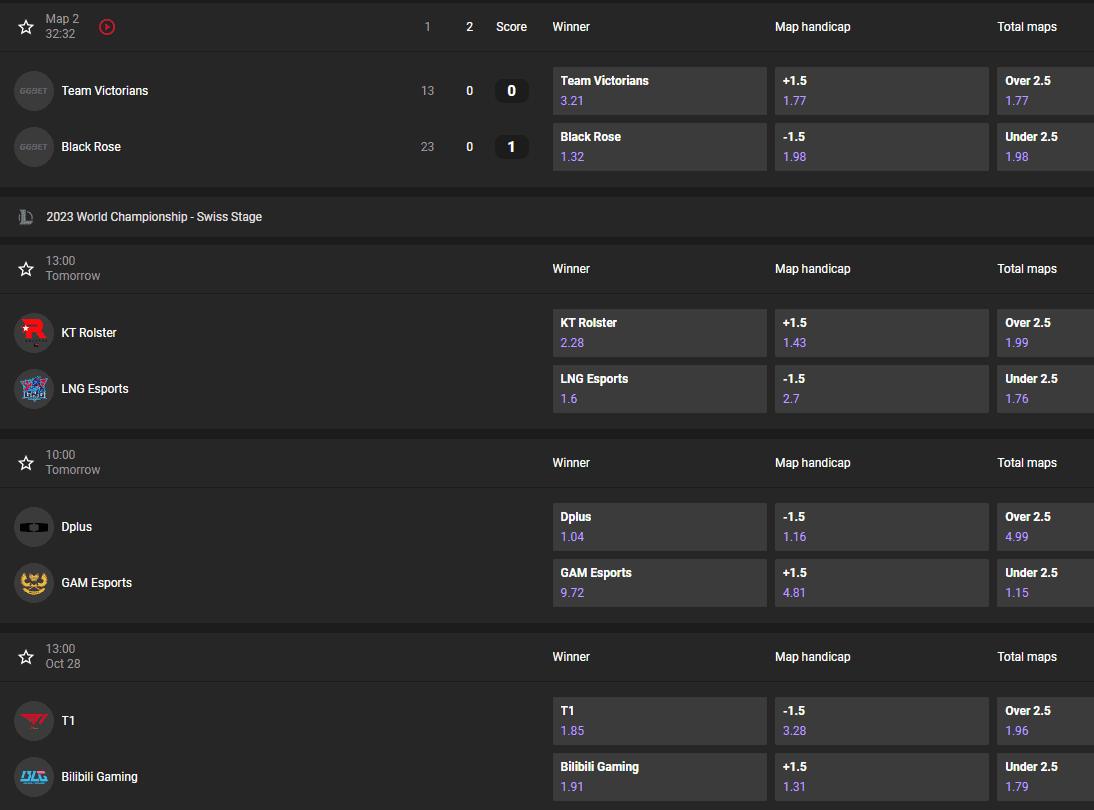Bet on Black Rose winner at 1.32
Screen dimensions: 1094x810
click(659, 147)
